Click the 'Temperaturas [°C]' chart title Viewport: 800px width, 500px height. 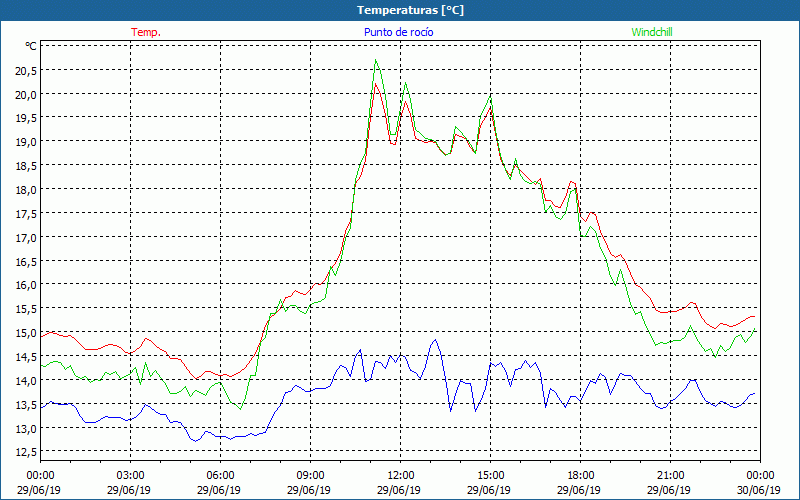[x=410, y=10]
